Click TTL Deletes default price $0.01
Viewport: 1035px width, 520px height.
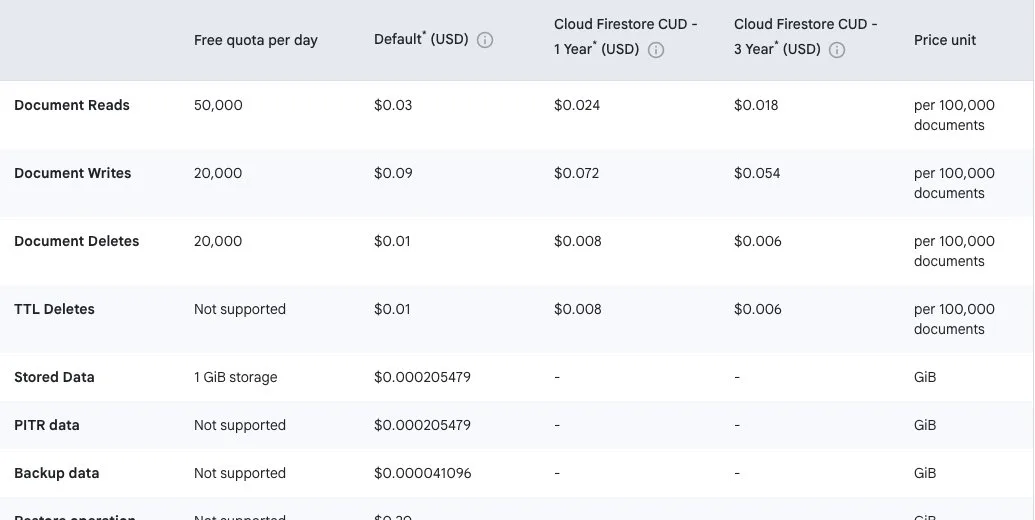pos(392,309)
